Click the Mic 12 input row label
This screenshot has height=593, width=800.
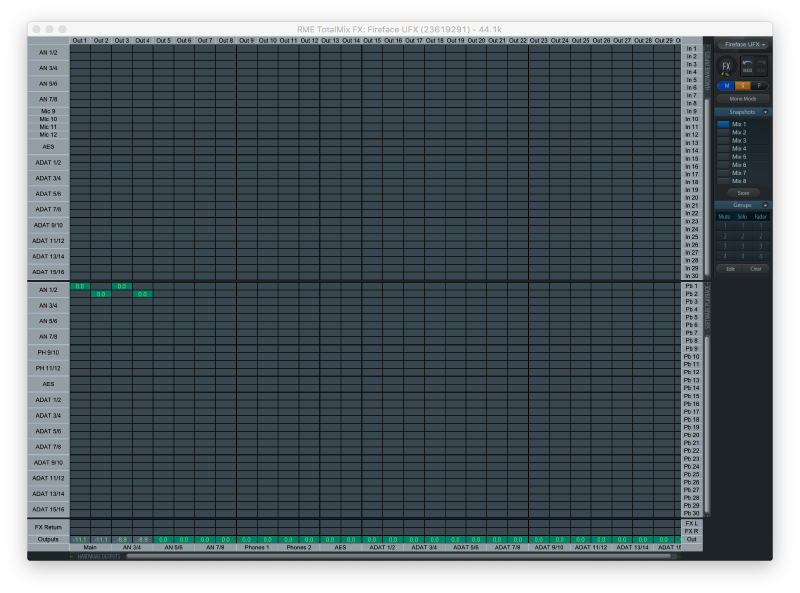click(x=48, y=135)
